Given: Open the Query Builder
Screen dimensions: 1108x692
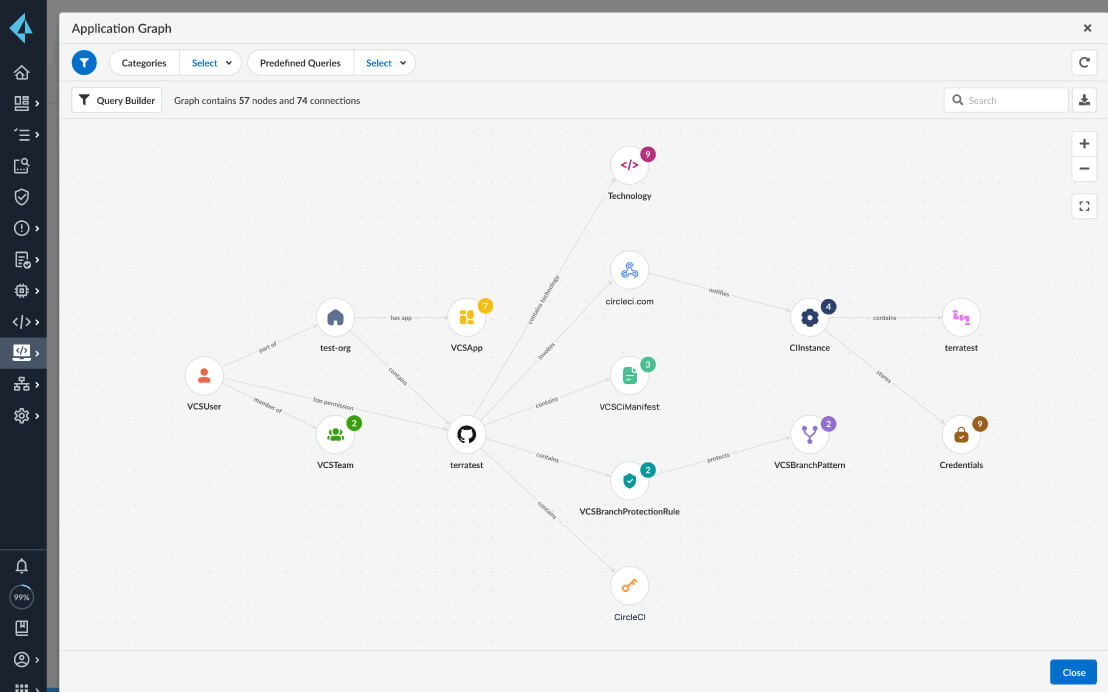Looking at the screenshot, I should (116, 100).
